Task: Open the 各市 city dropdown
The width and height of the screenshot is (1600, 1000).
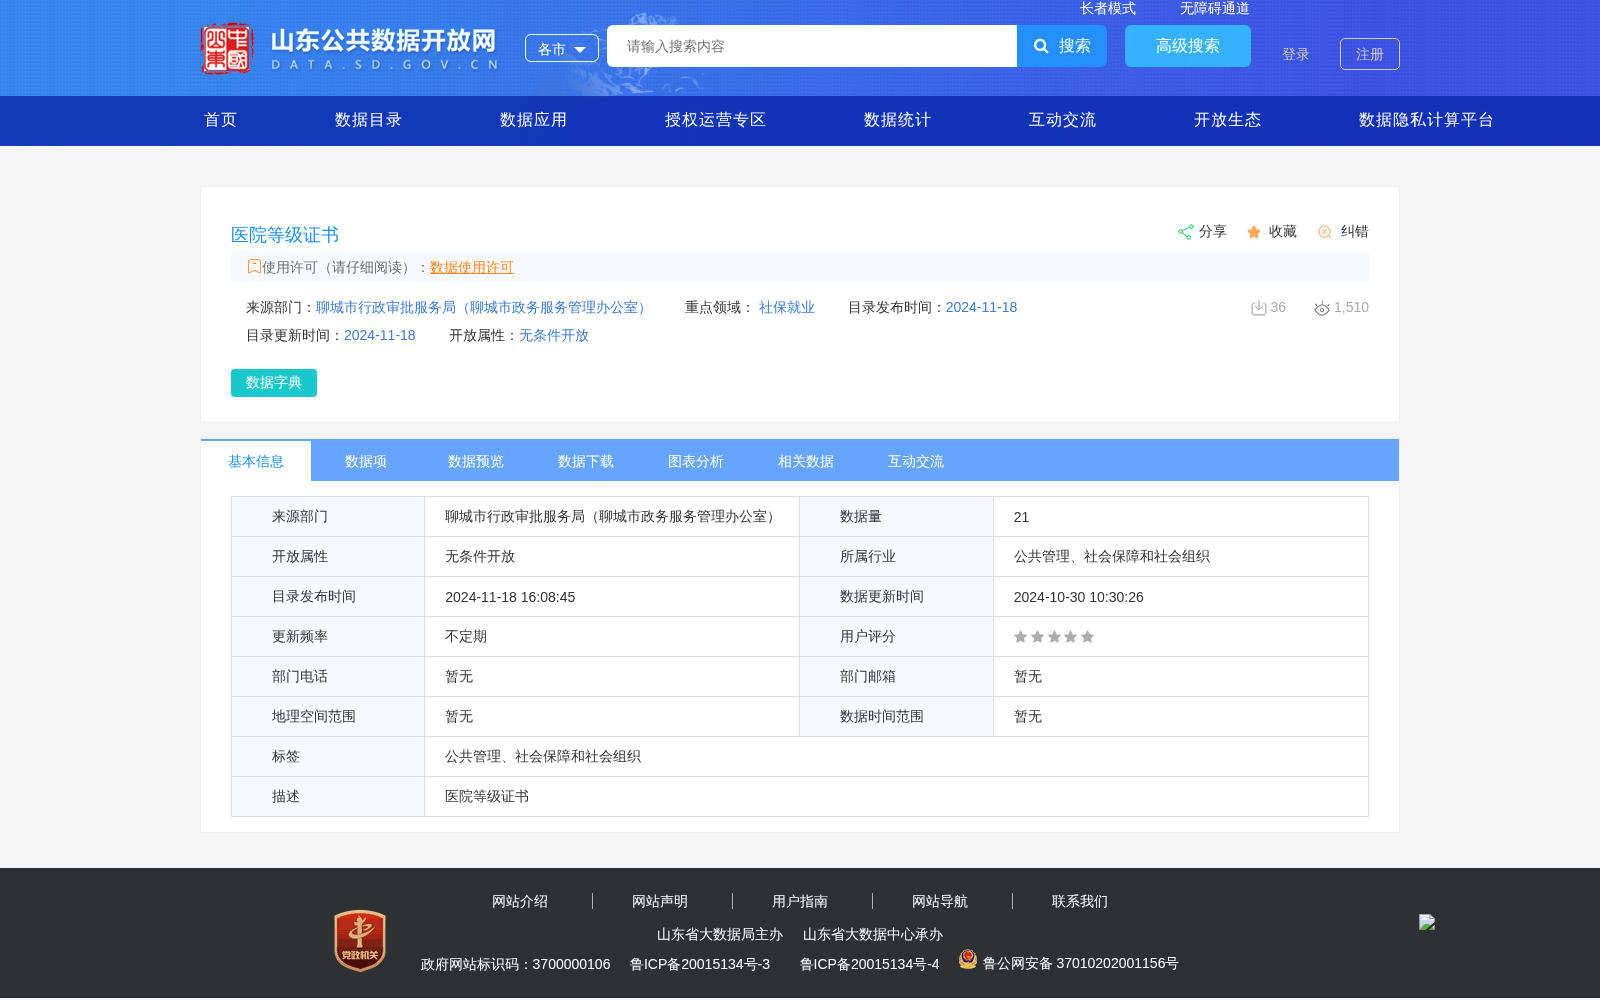Action: (562, 48)
